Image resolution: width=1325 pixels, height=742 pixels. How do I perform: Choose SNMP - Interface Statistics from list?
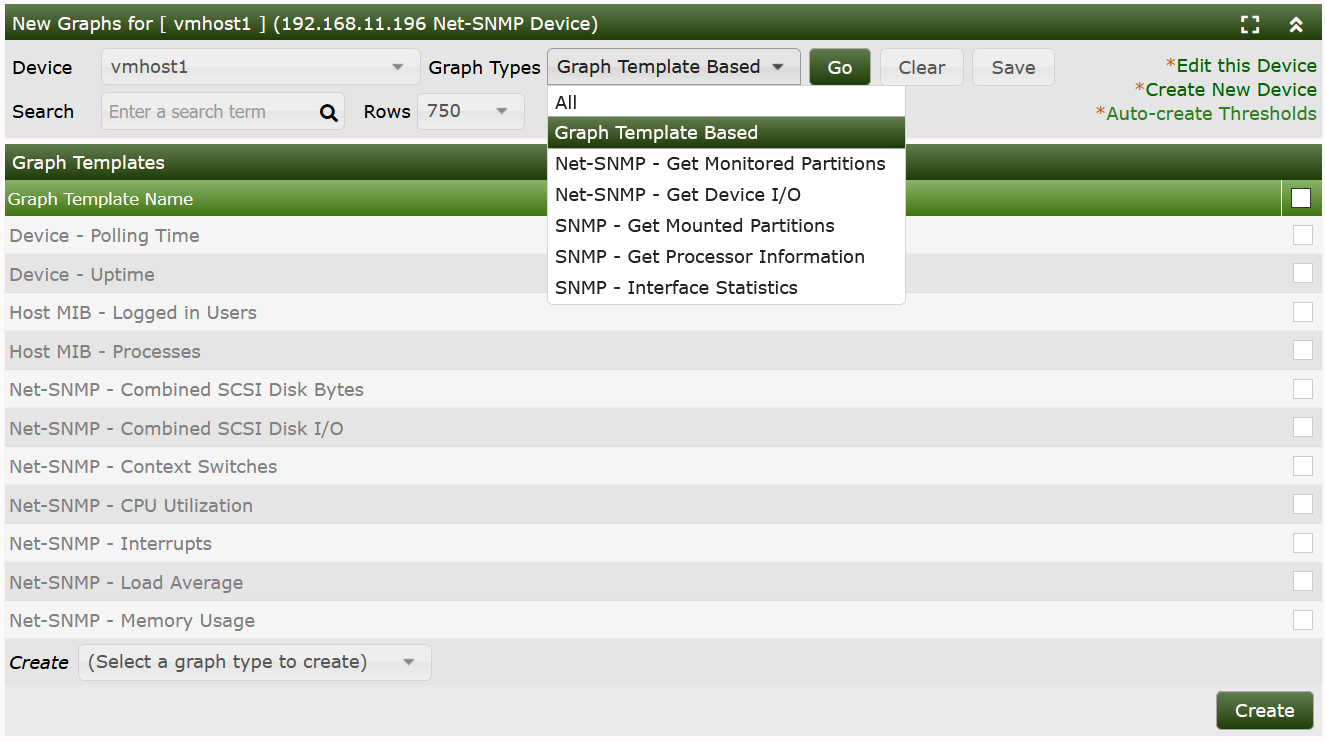click(676, 288)
